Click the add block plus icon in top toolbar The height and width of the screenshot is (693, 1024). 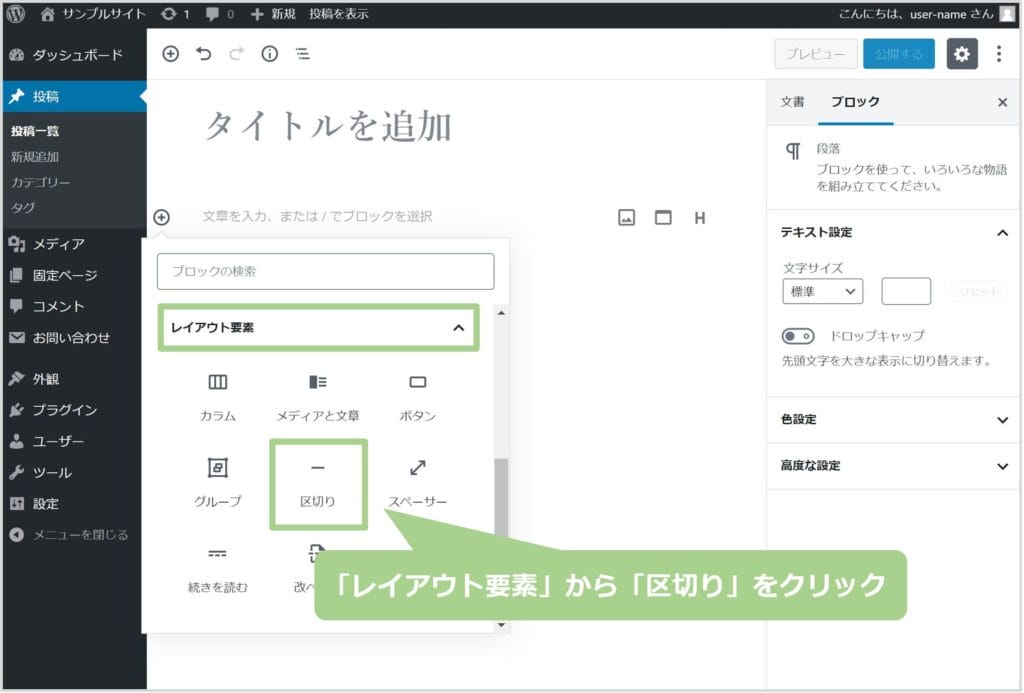pyautogui.click(x=170, y=54)
